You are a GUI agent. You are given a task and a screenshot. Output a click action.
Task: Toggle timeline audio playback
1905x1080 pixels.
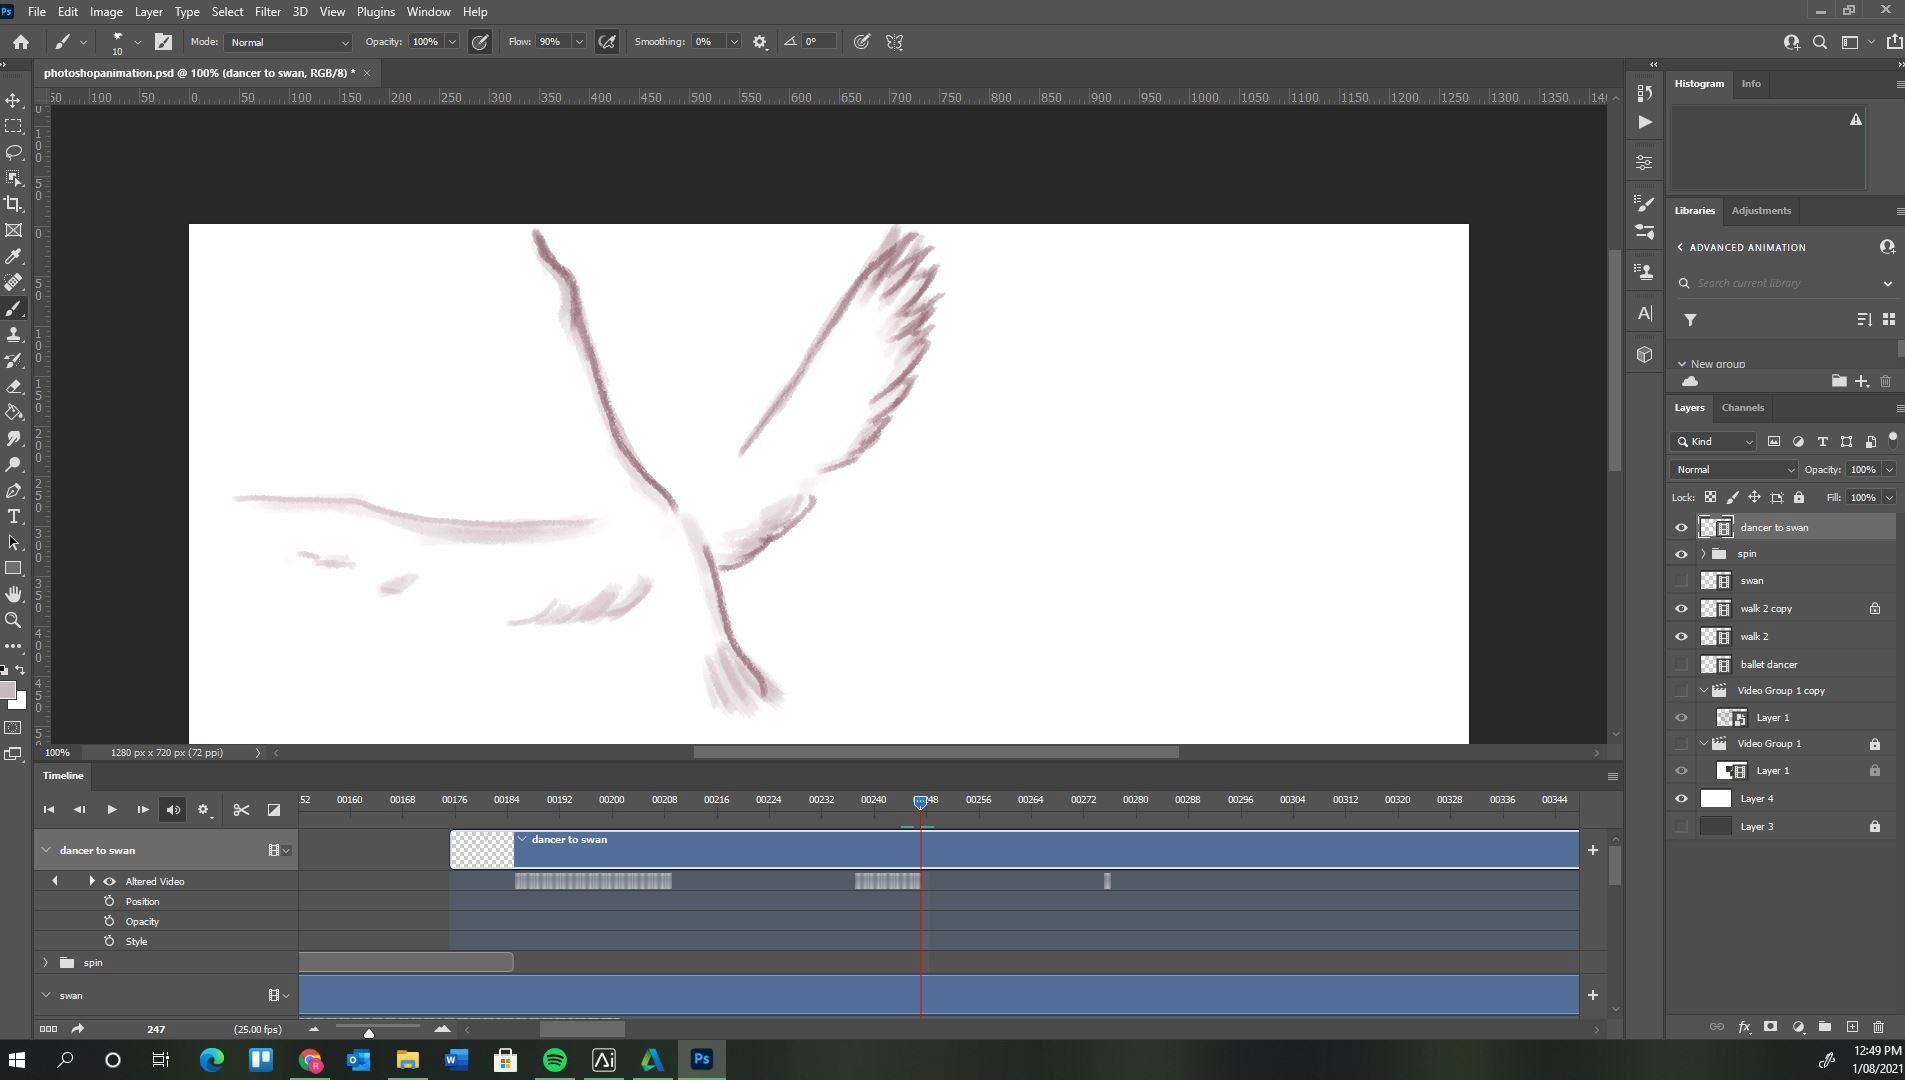click(x=173, y=810)
